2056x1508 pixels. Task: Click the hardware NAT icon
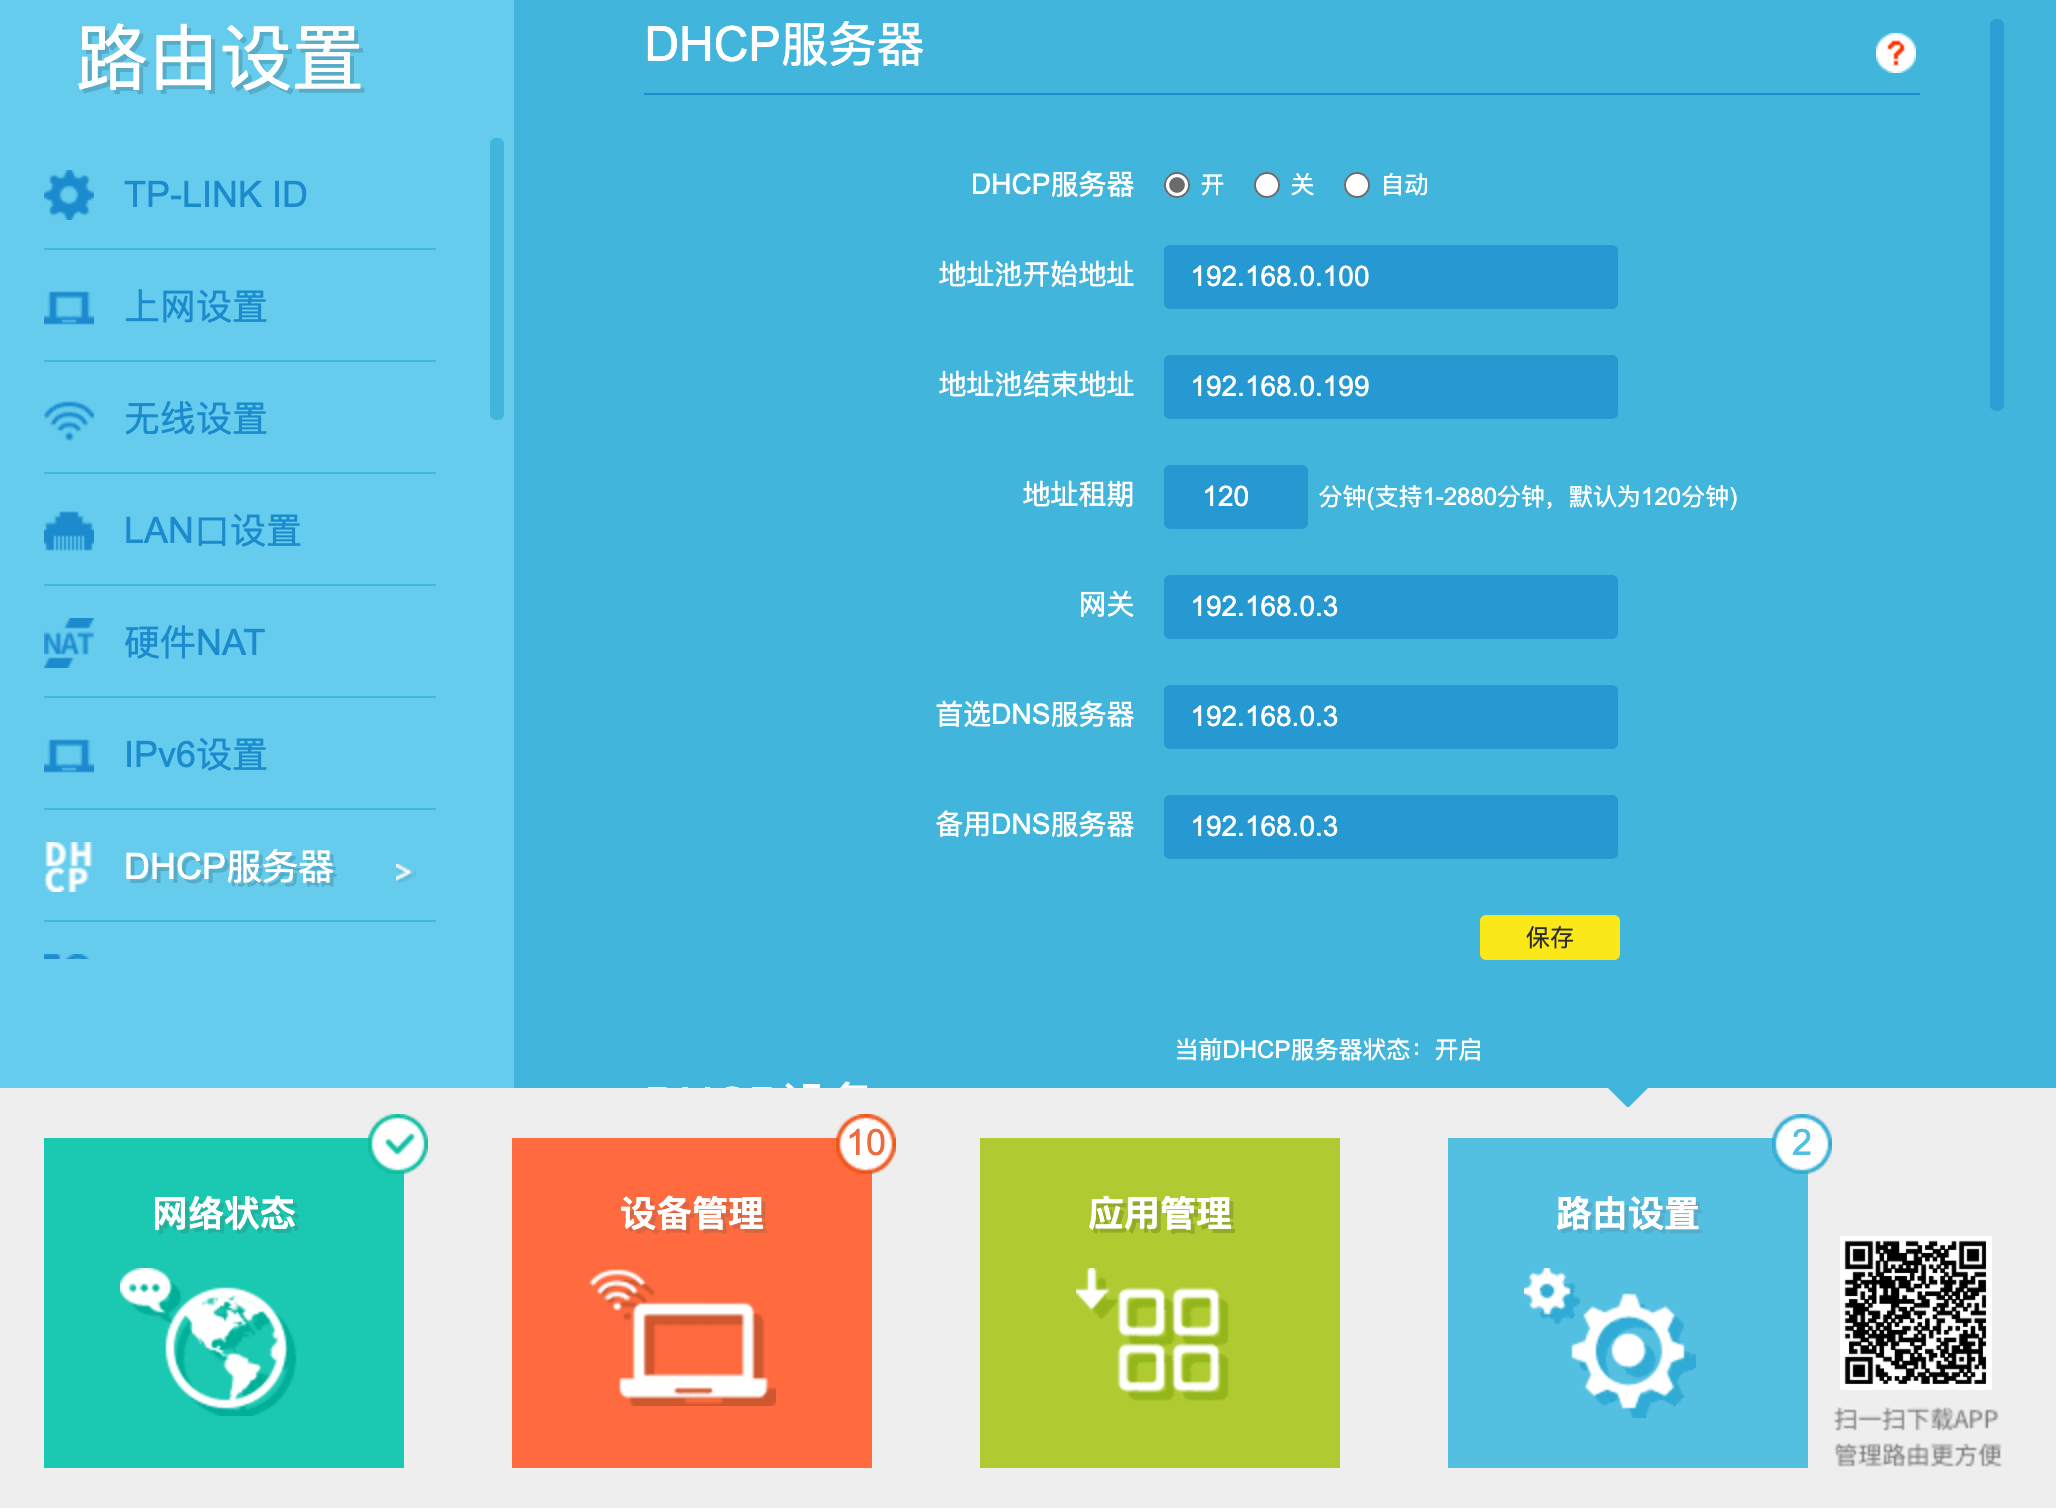coord(68,643)
